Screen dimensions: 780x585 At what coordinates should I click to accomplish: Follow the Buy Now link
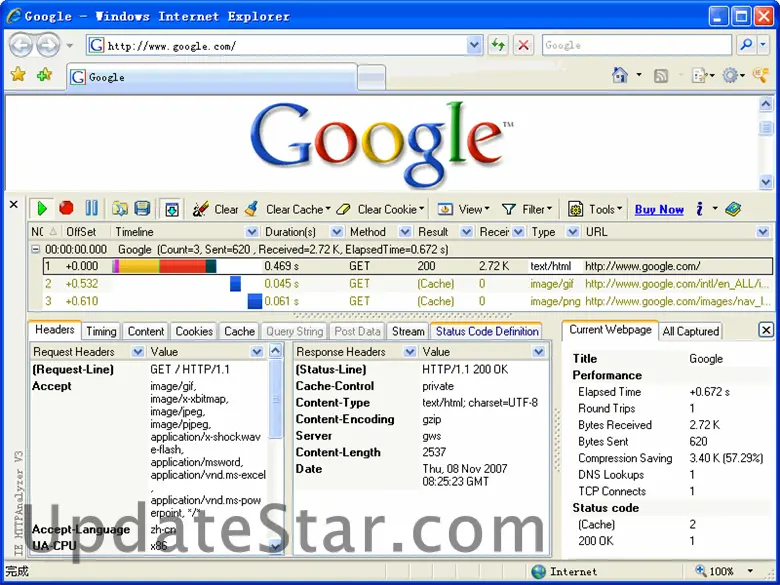(659, 210)
